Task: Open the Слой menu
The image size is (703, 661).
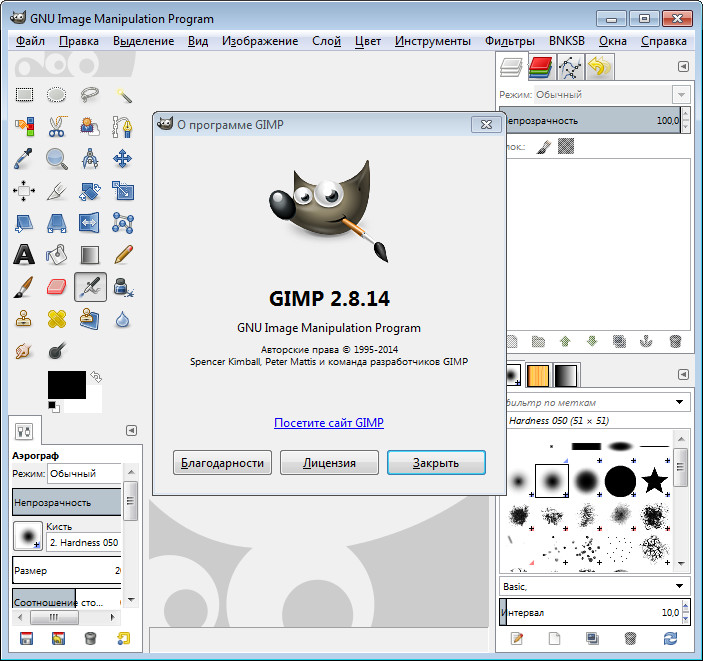Action: [326, 41]
